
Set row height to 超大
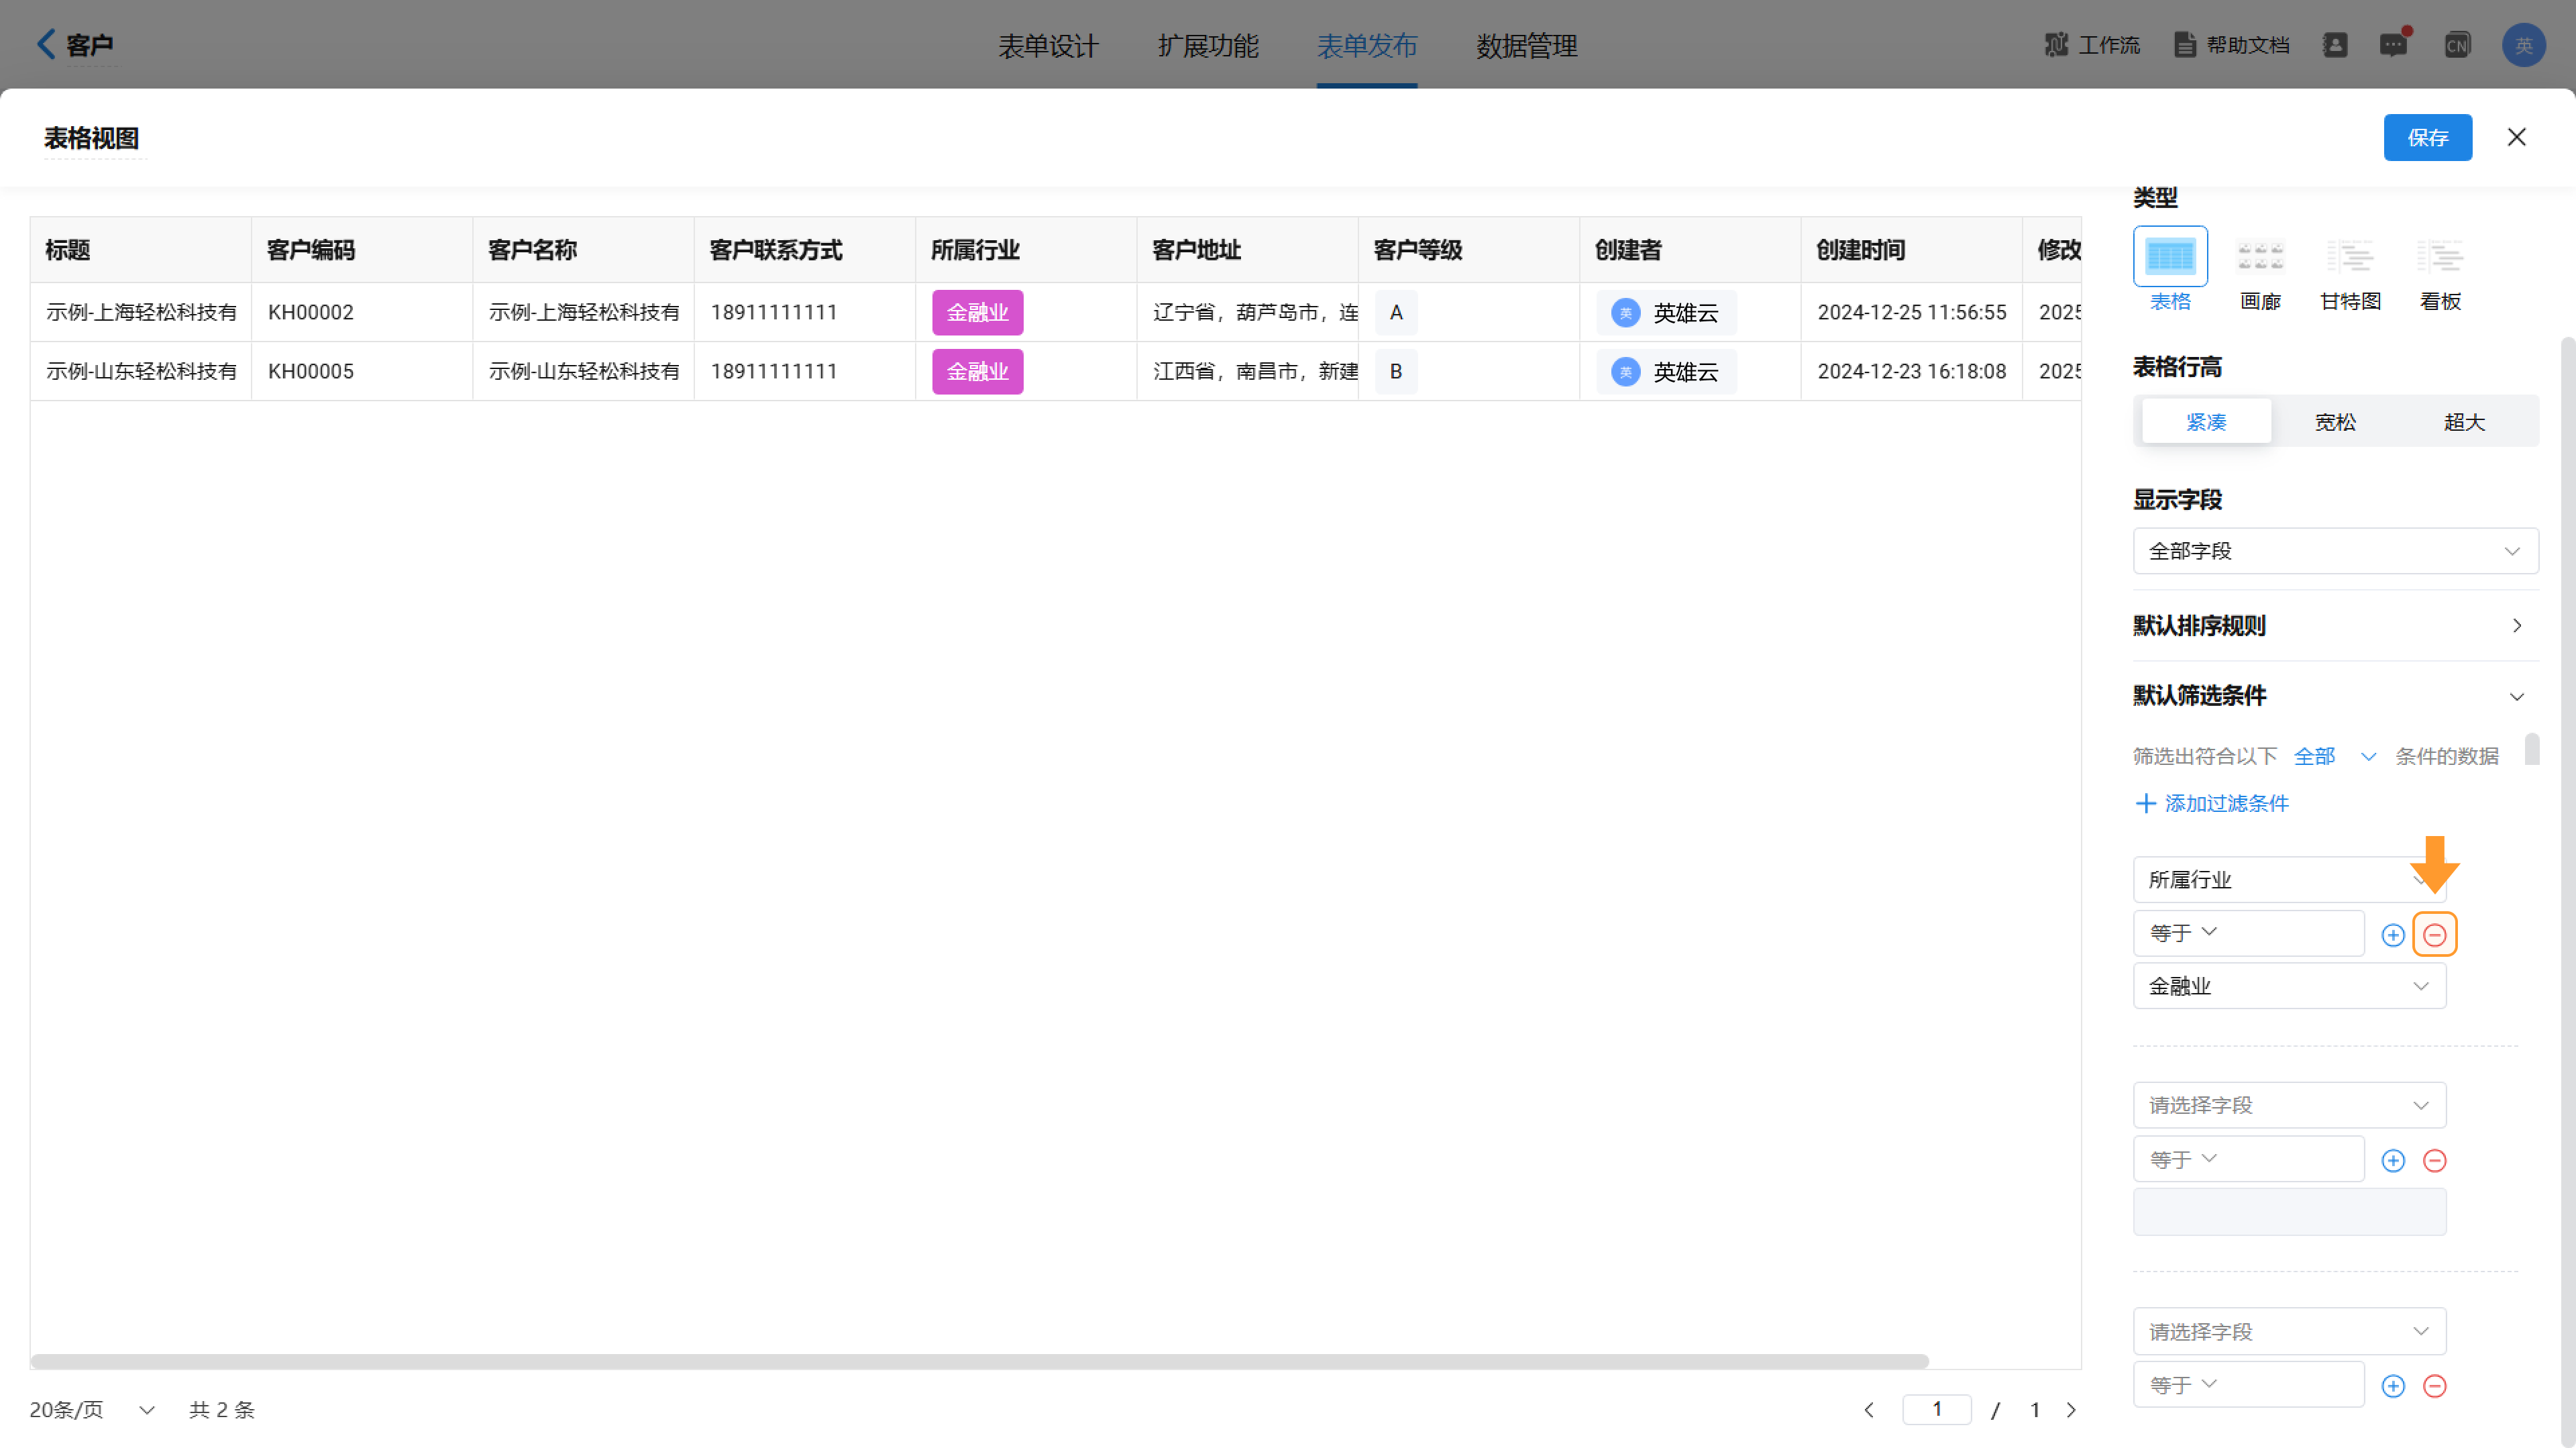pos(2464,422)
